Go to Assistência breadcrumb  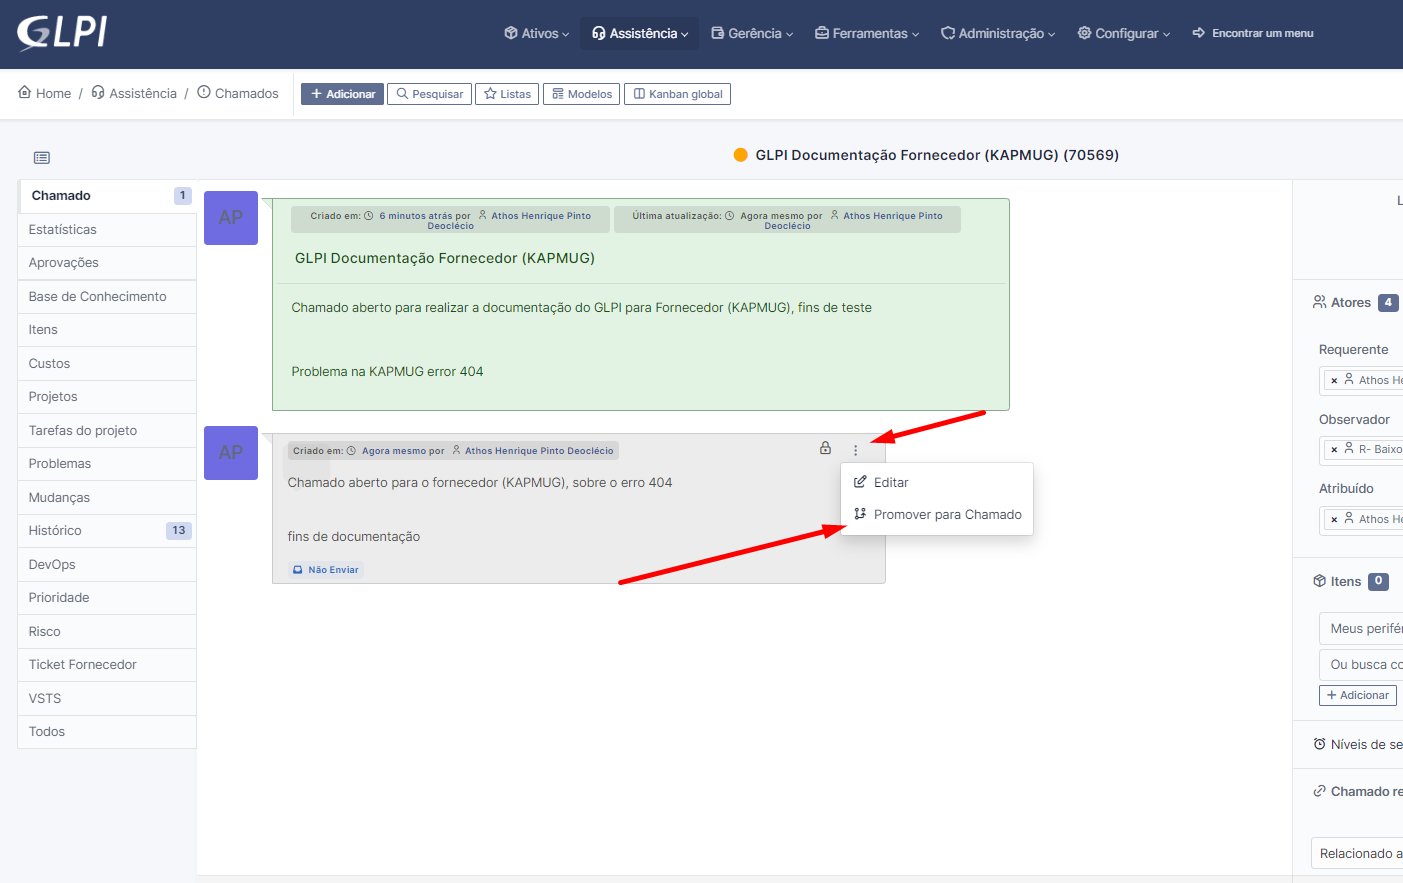click(x=134, y=93)
